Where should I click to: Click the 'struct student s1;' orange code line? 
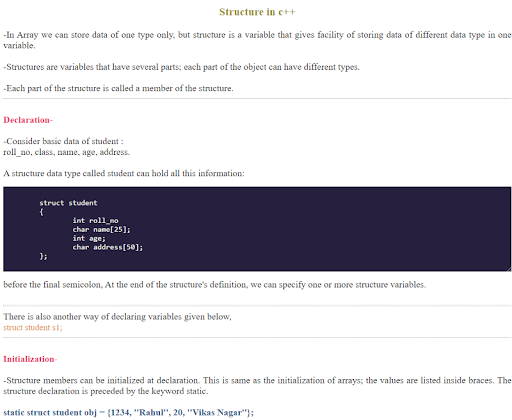(33, 327)
